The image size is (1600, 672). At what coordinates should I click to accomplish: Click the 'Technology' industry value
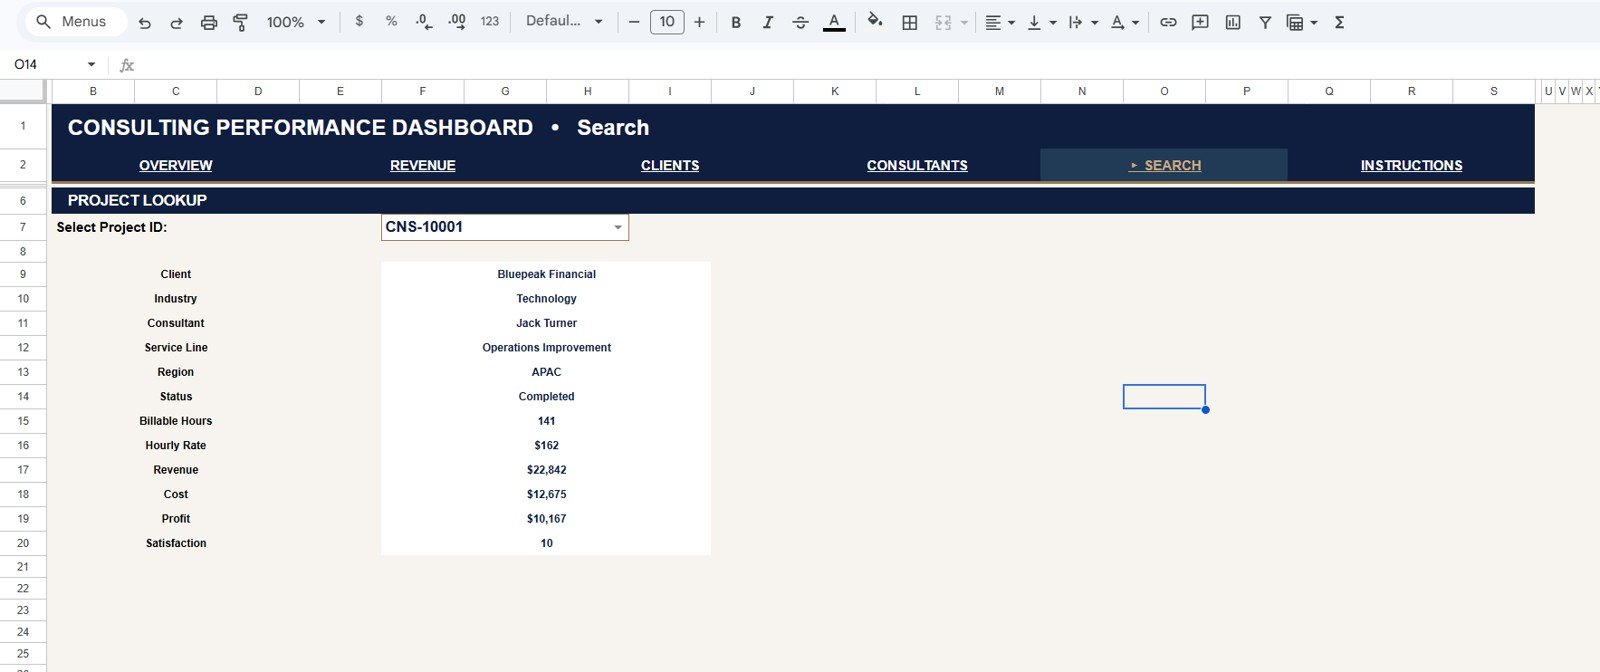pos(546,299)
